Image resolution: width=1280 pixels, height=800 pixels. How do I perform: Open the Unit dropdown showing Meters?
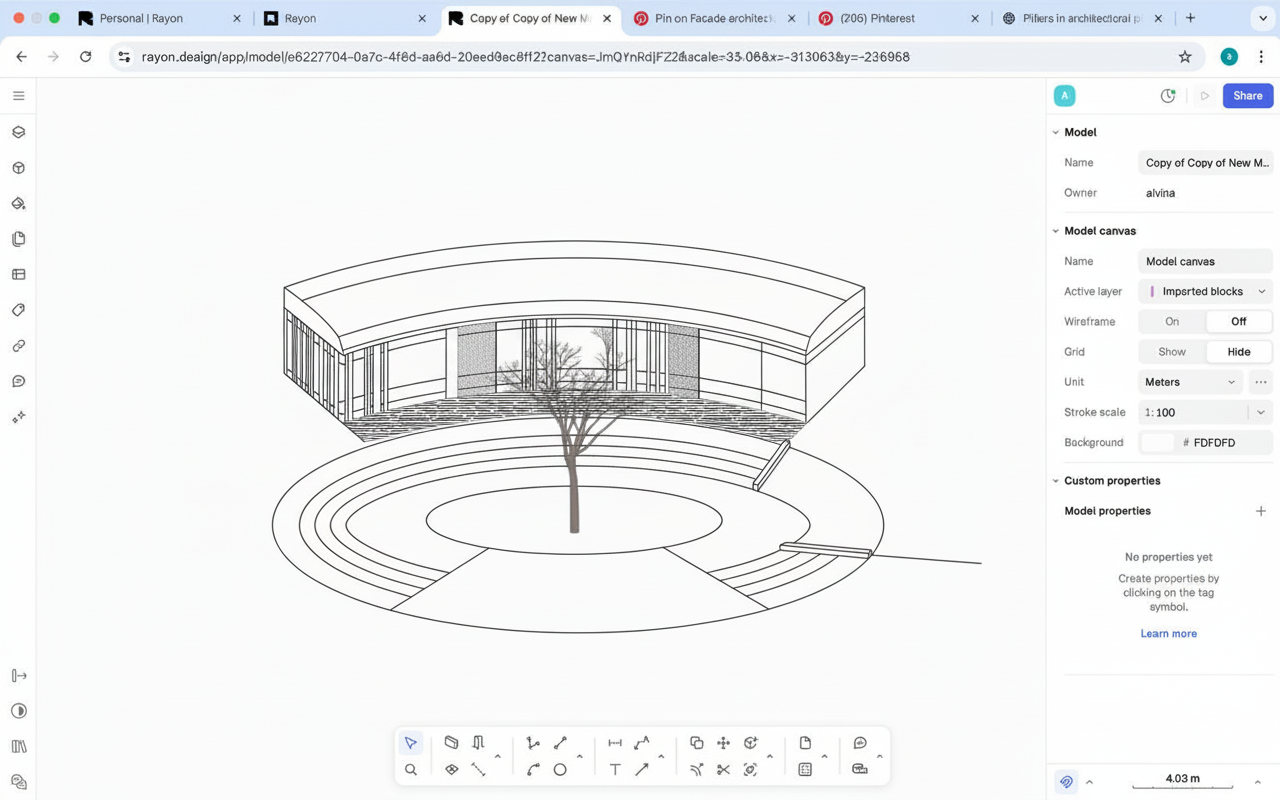(x=1190, y=382)
